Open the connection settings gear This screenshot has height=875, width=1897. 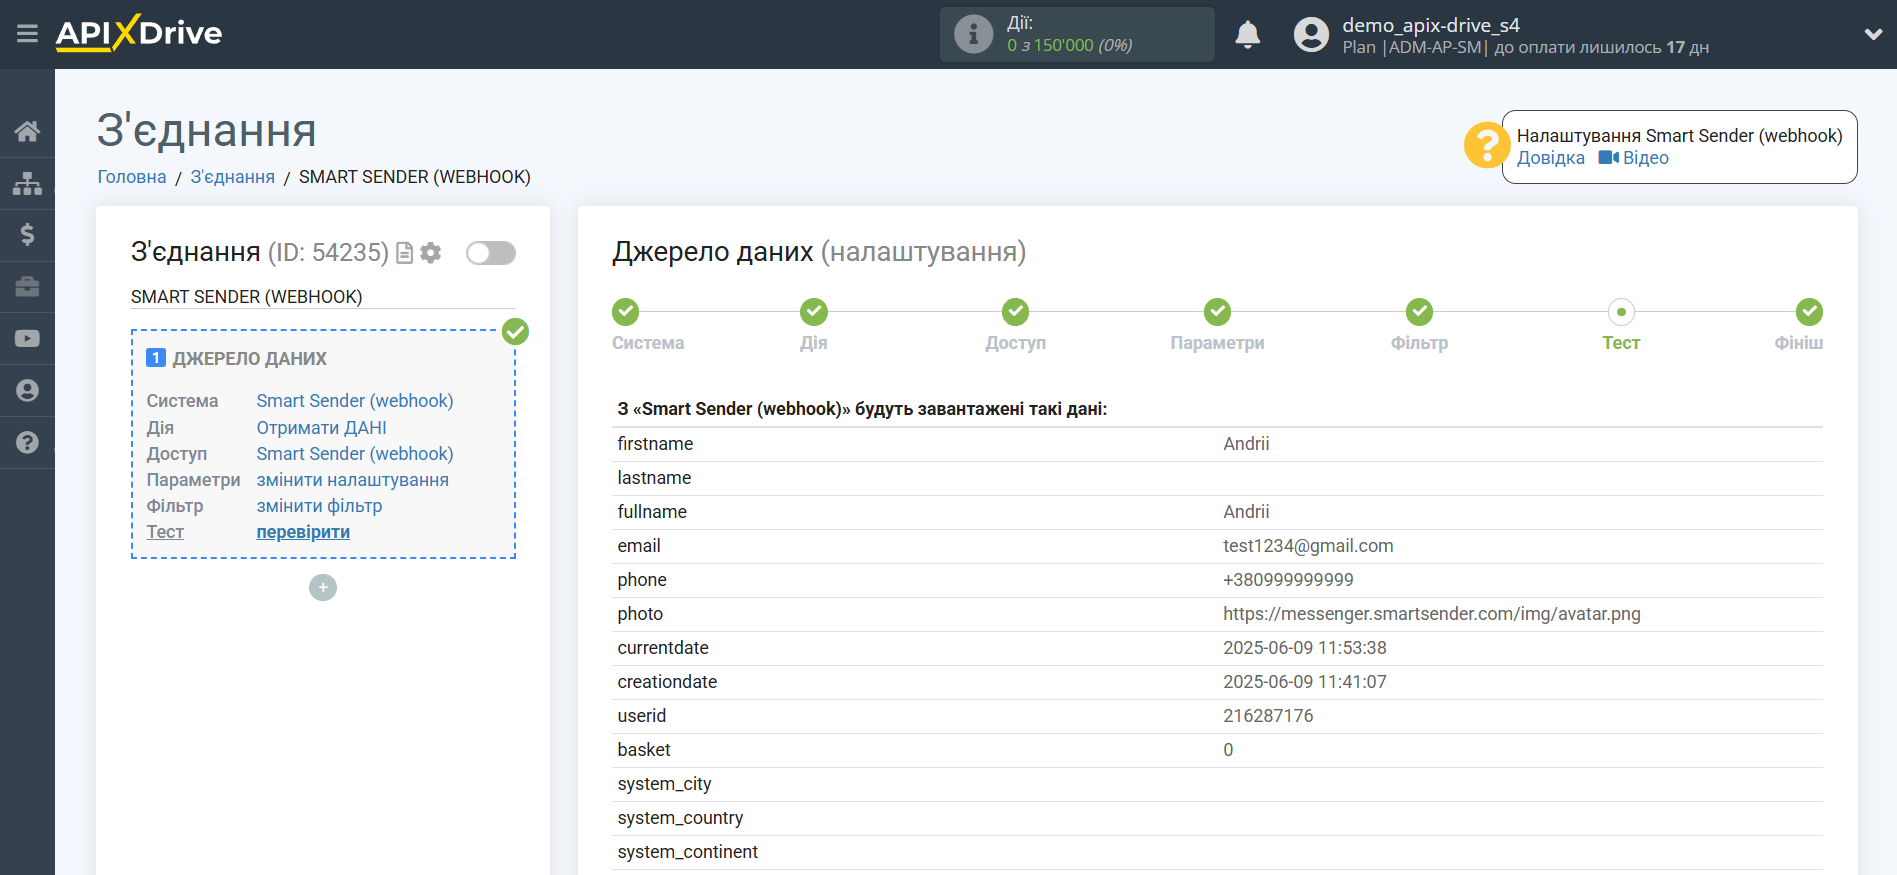(x=431, y=253)
